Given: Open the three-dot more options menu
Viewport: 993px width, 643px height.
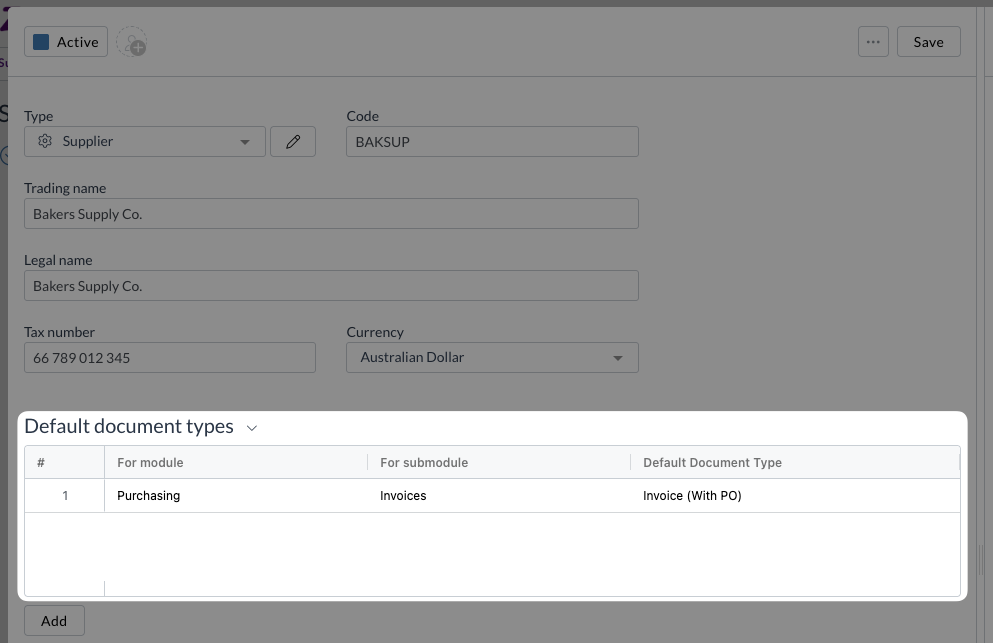Looking at the screenshot, I should 873,42.
